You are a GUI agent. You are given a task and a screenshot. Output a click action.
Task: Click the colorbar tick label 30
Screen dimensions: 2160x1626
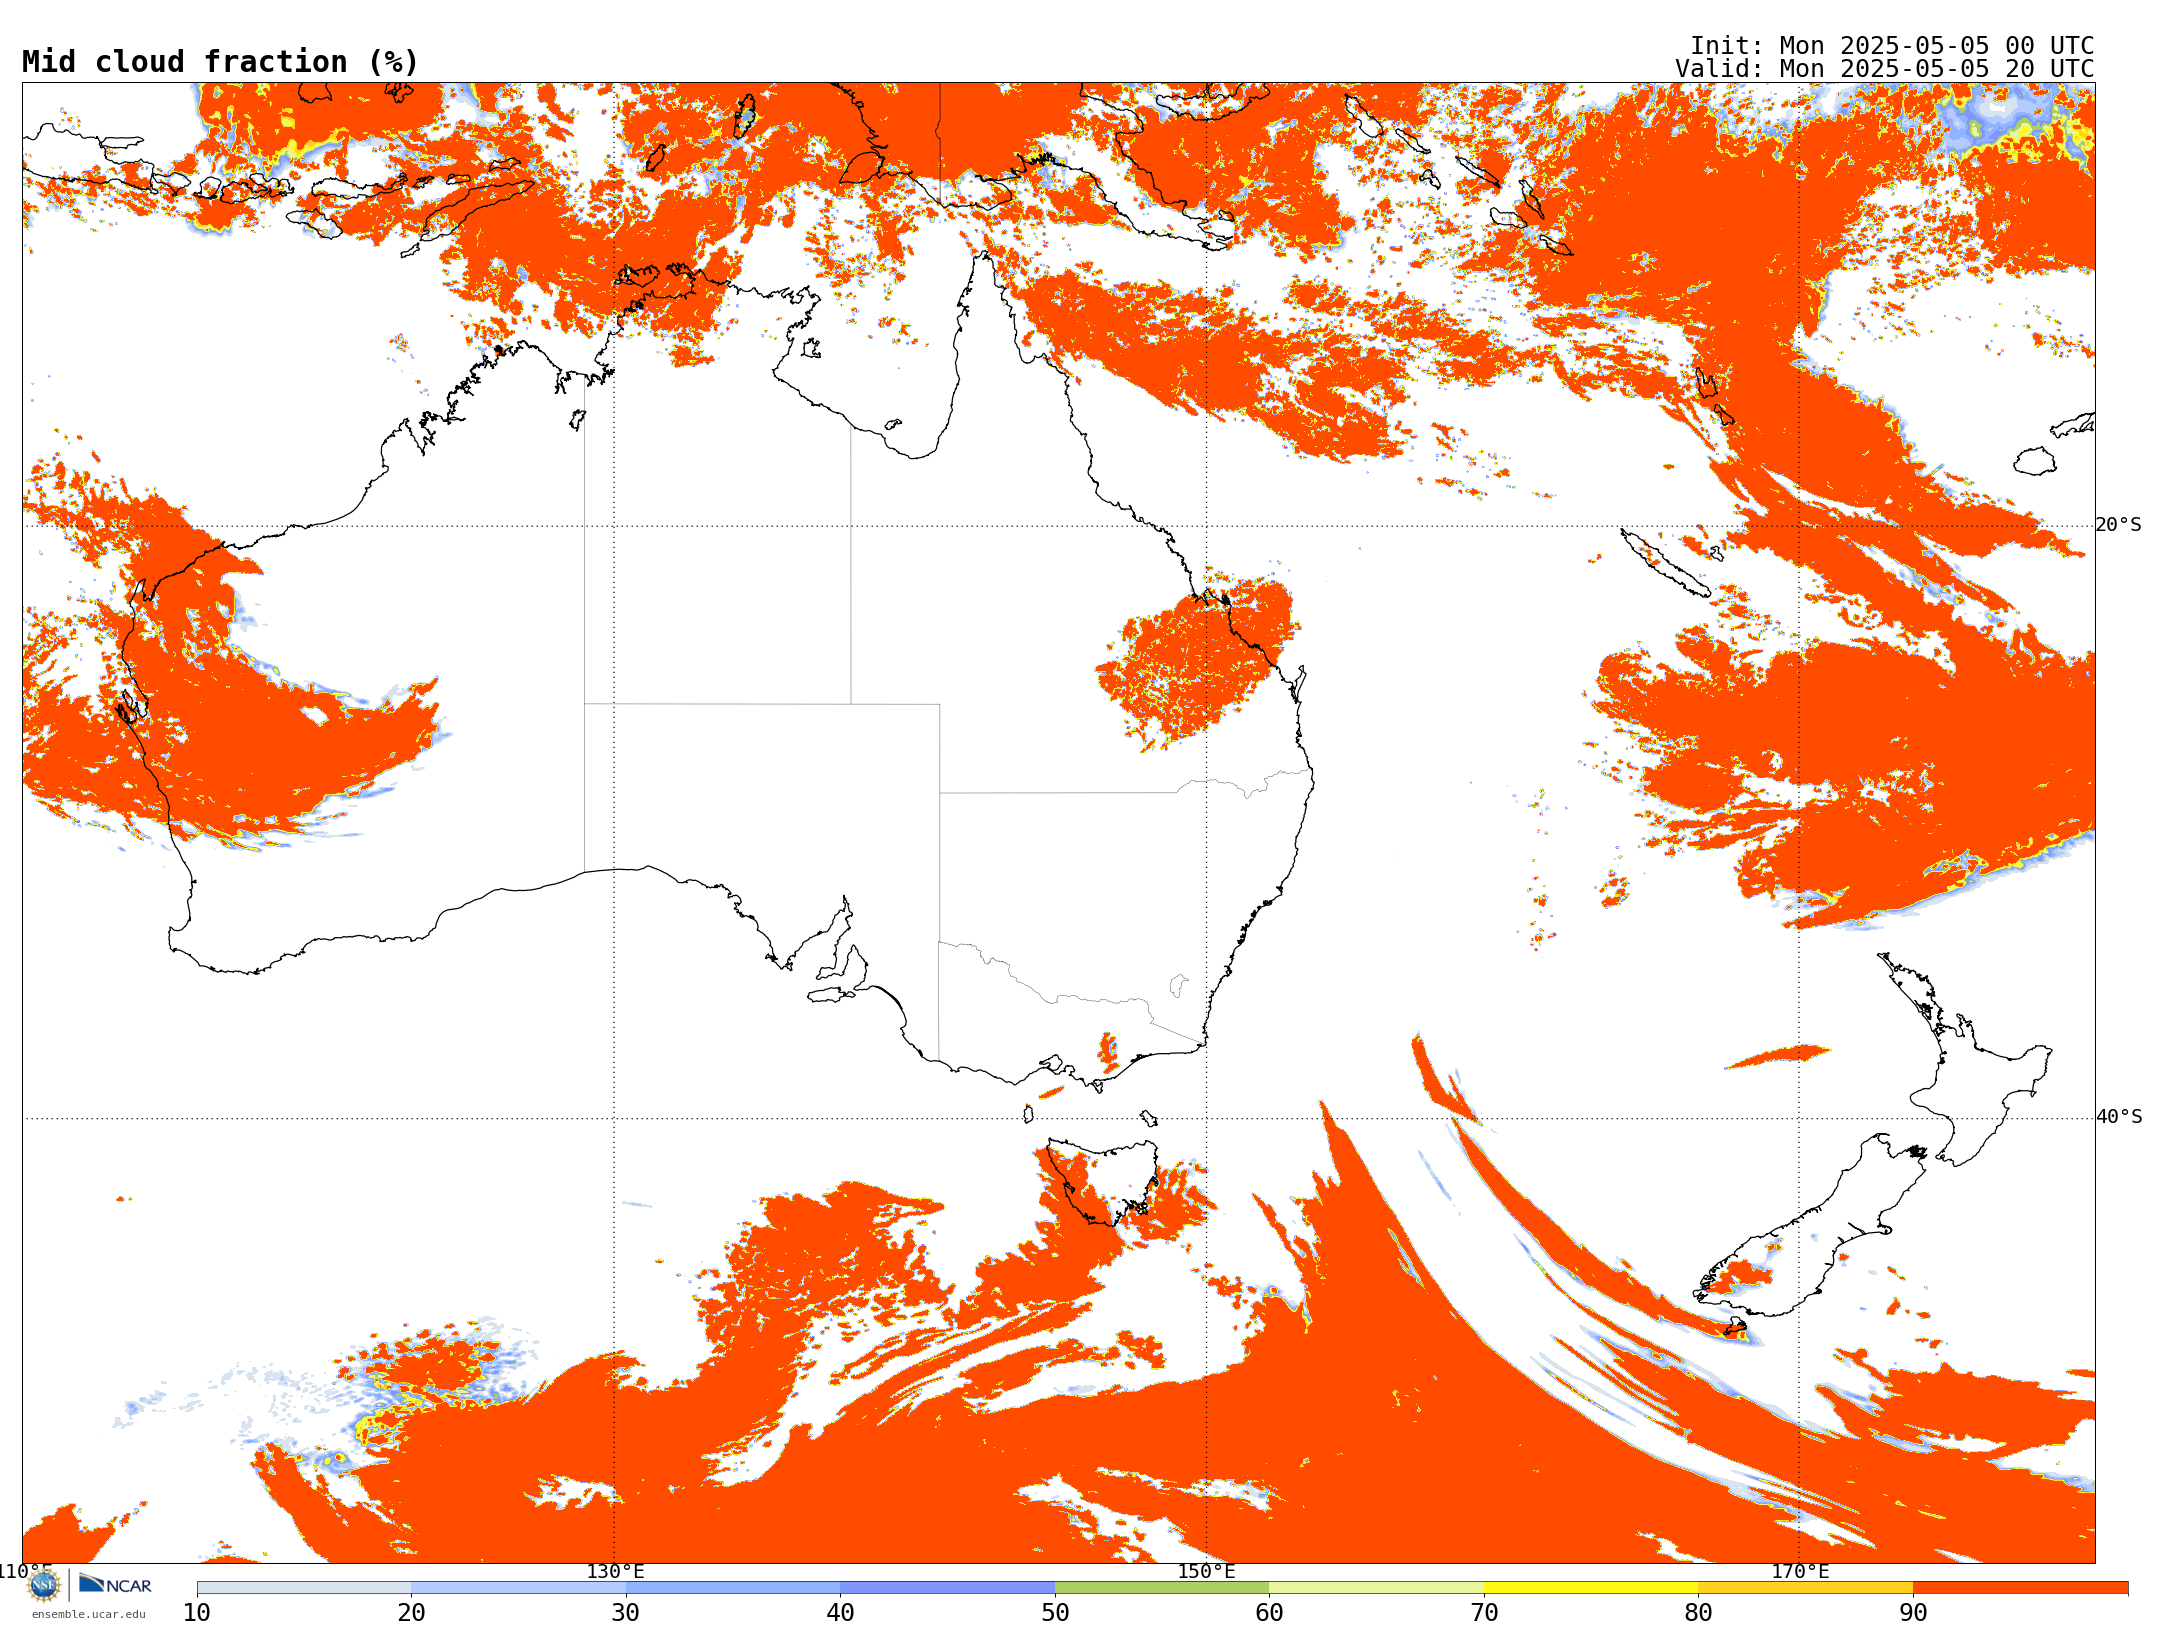626,1613
